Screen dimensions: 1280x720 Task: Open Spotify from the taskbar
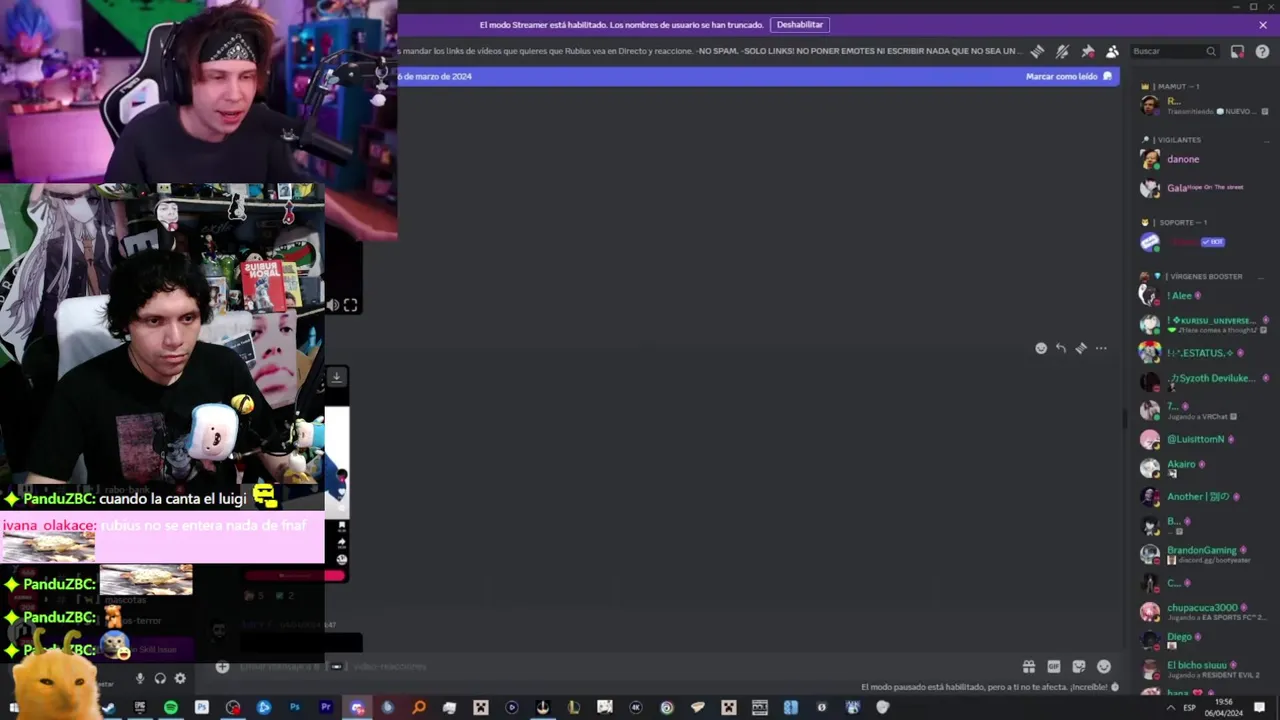pyautogui.click(x=171, y=707)
